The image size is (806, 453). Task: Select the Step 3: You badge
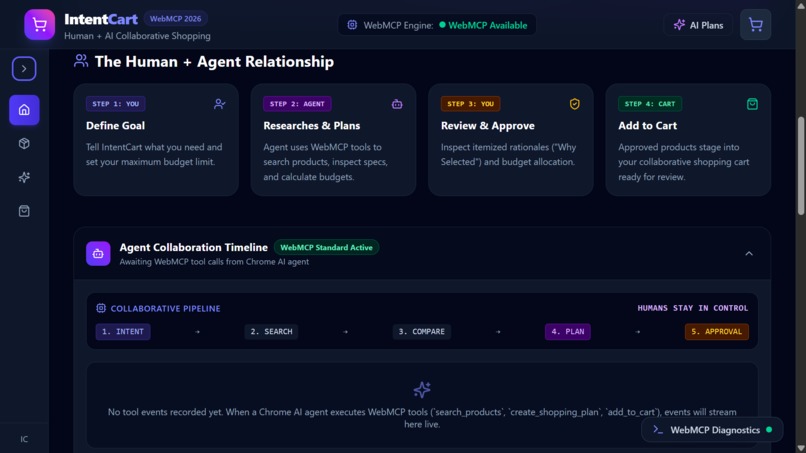point(470,104)
